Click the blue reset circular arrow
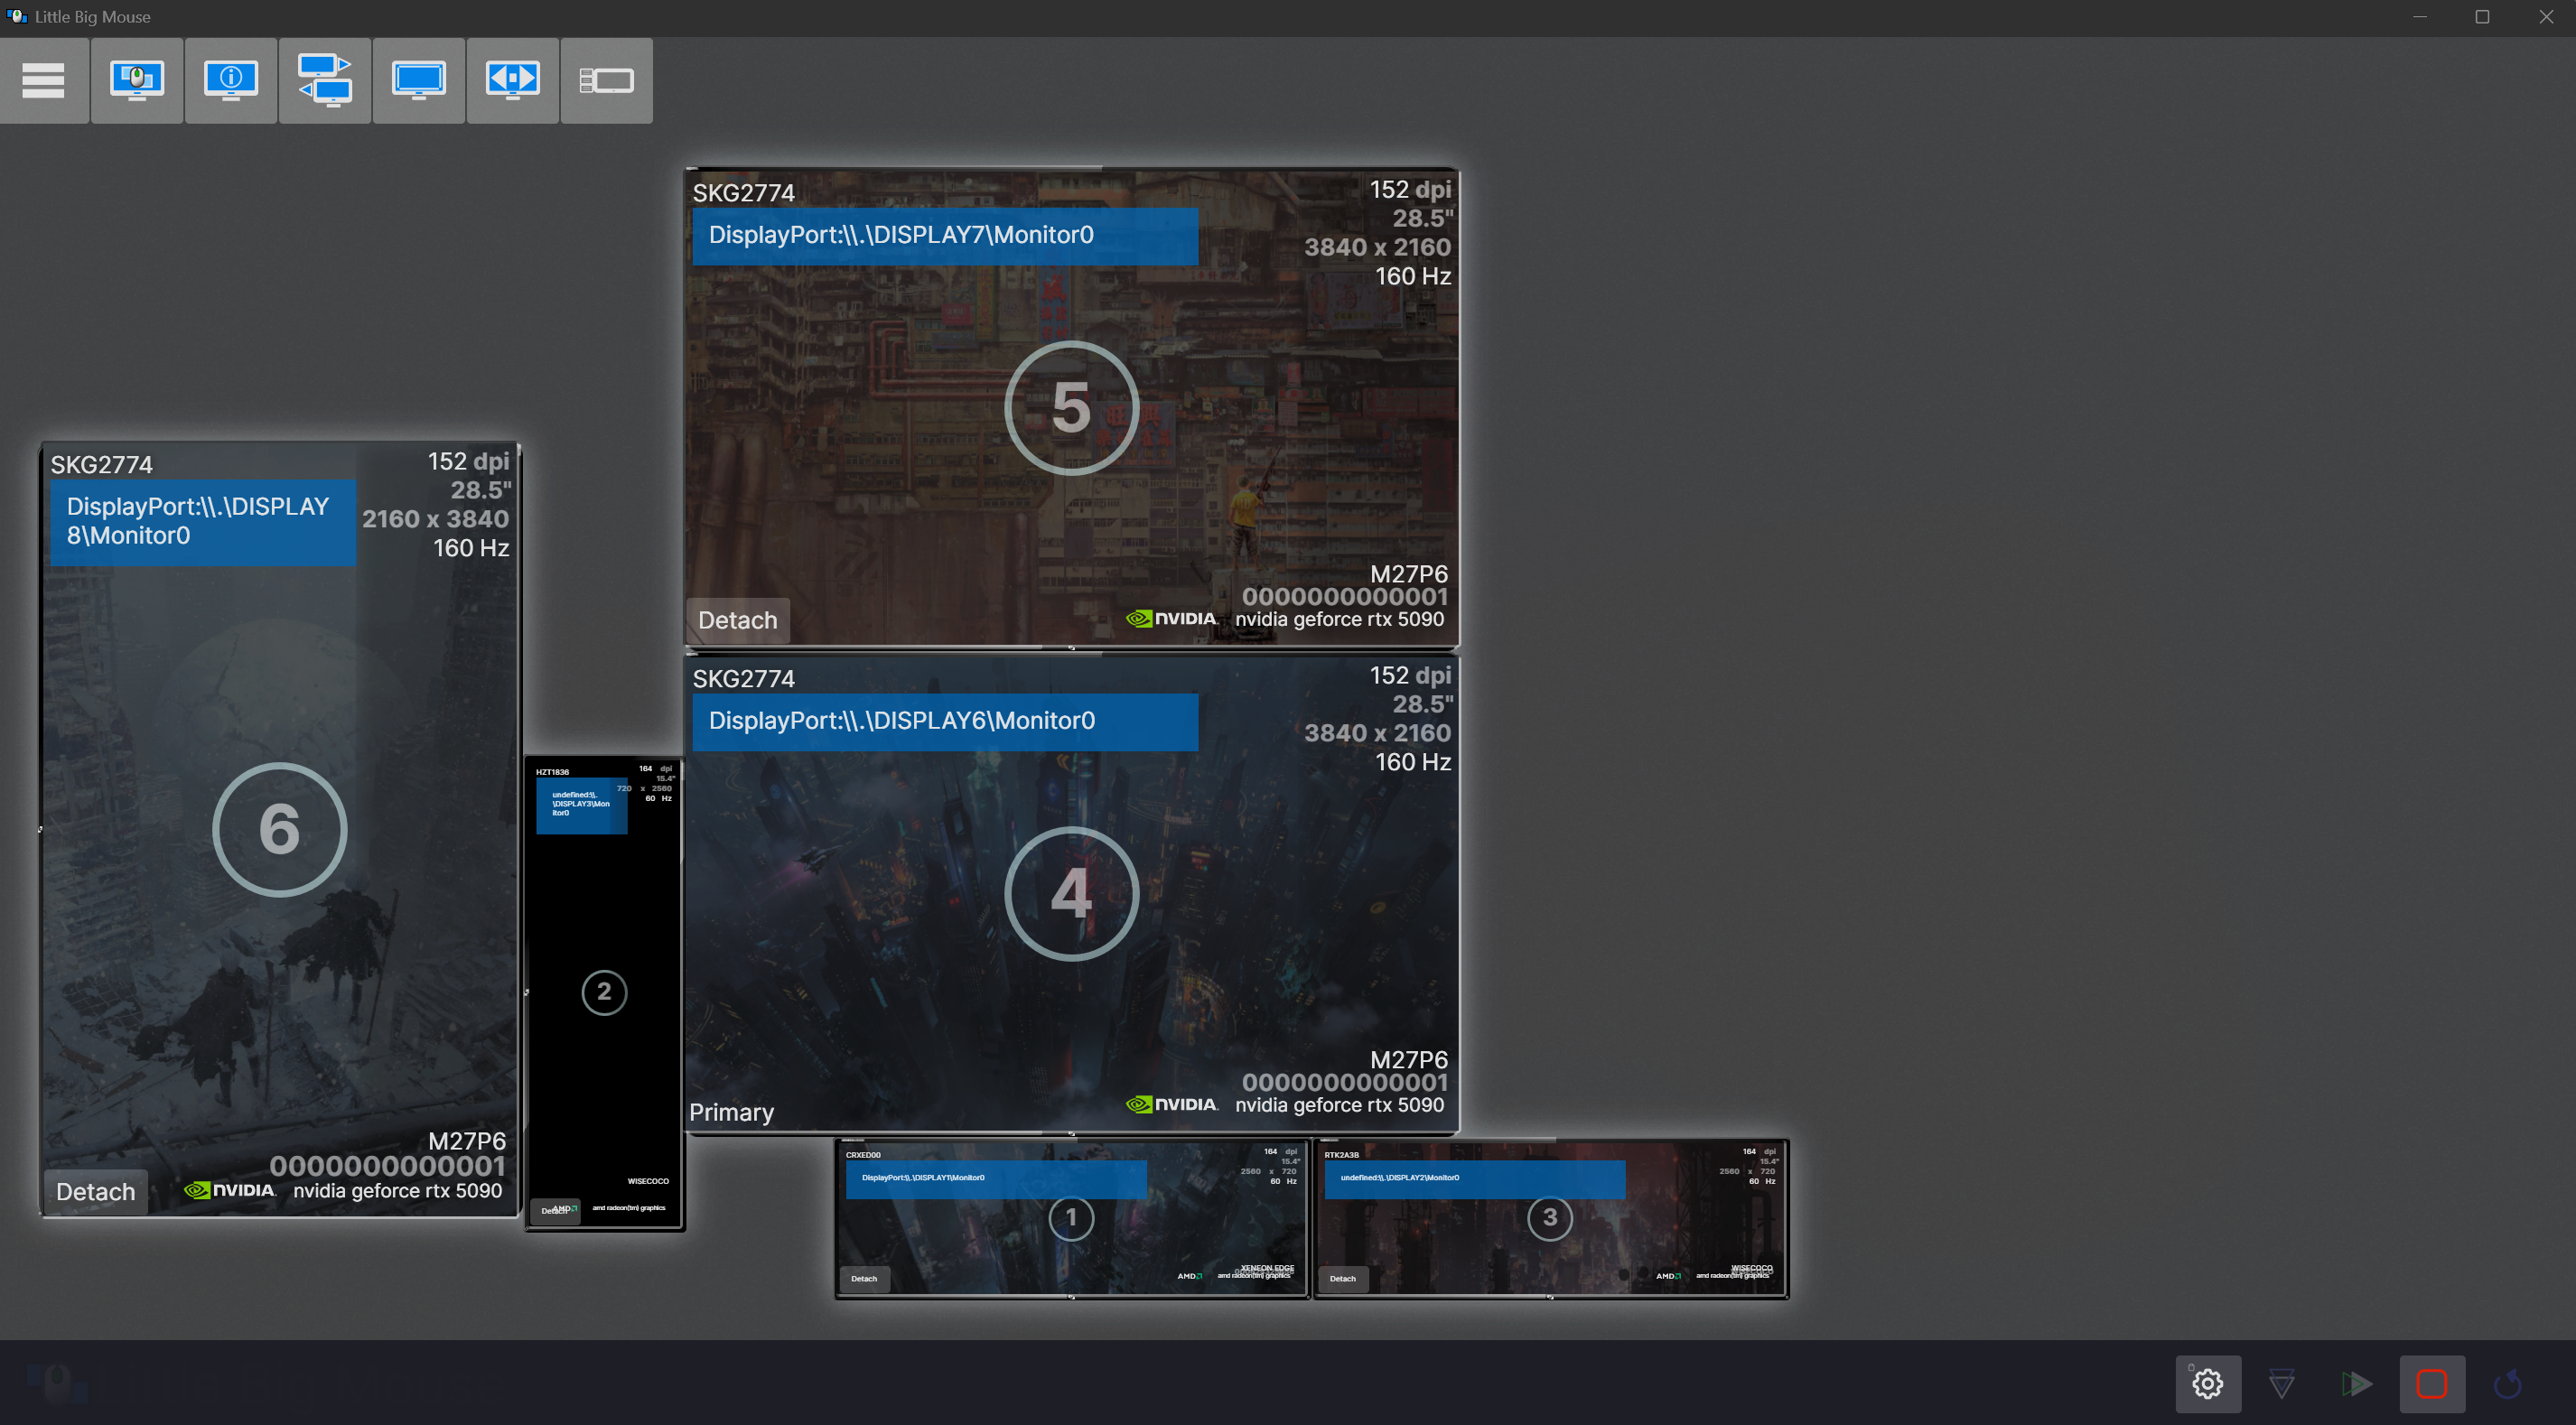Screen dimensions: 2576x1425 tap(2507, 1383)
